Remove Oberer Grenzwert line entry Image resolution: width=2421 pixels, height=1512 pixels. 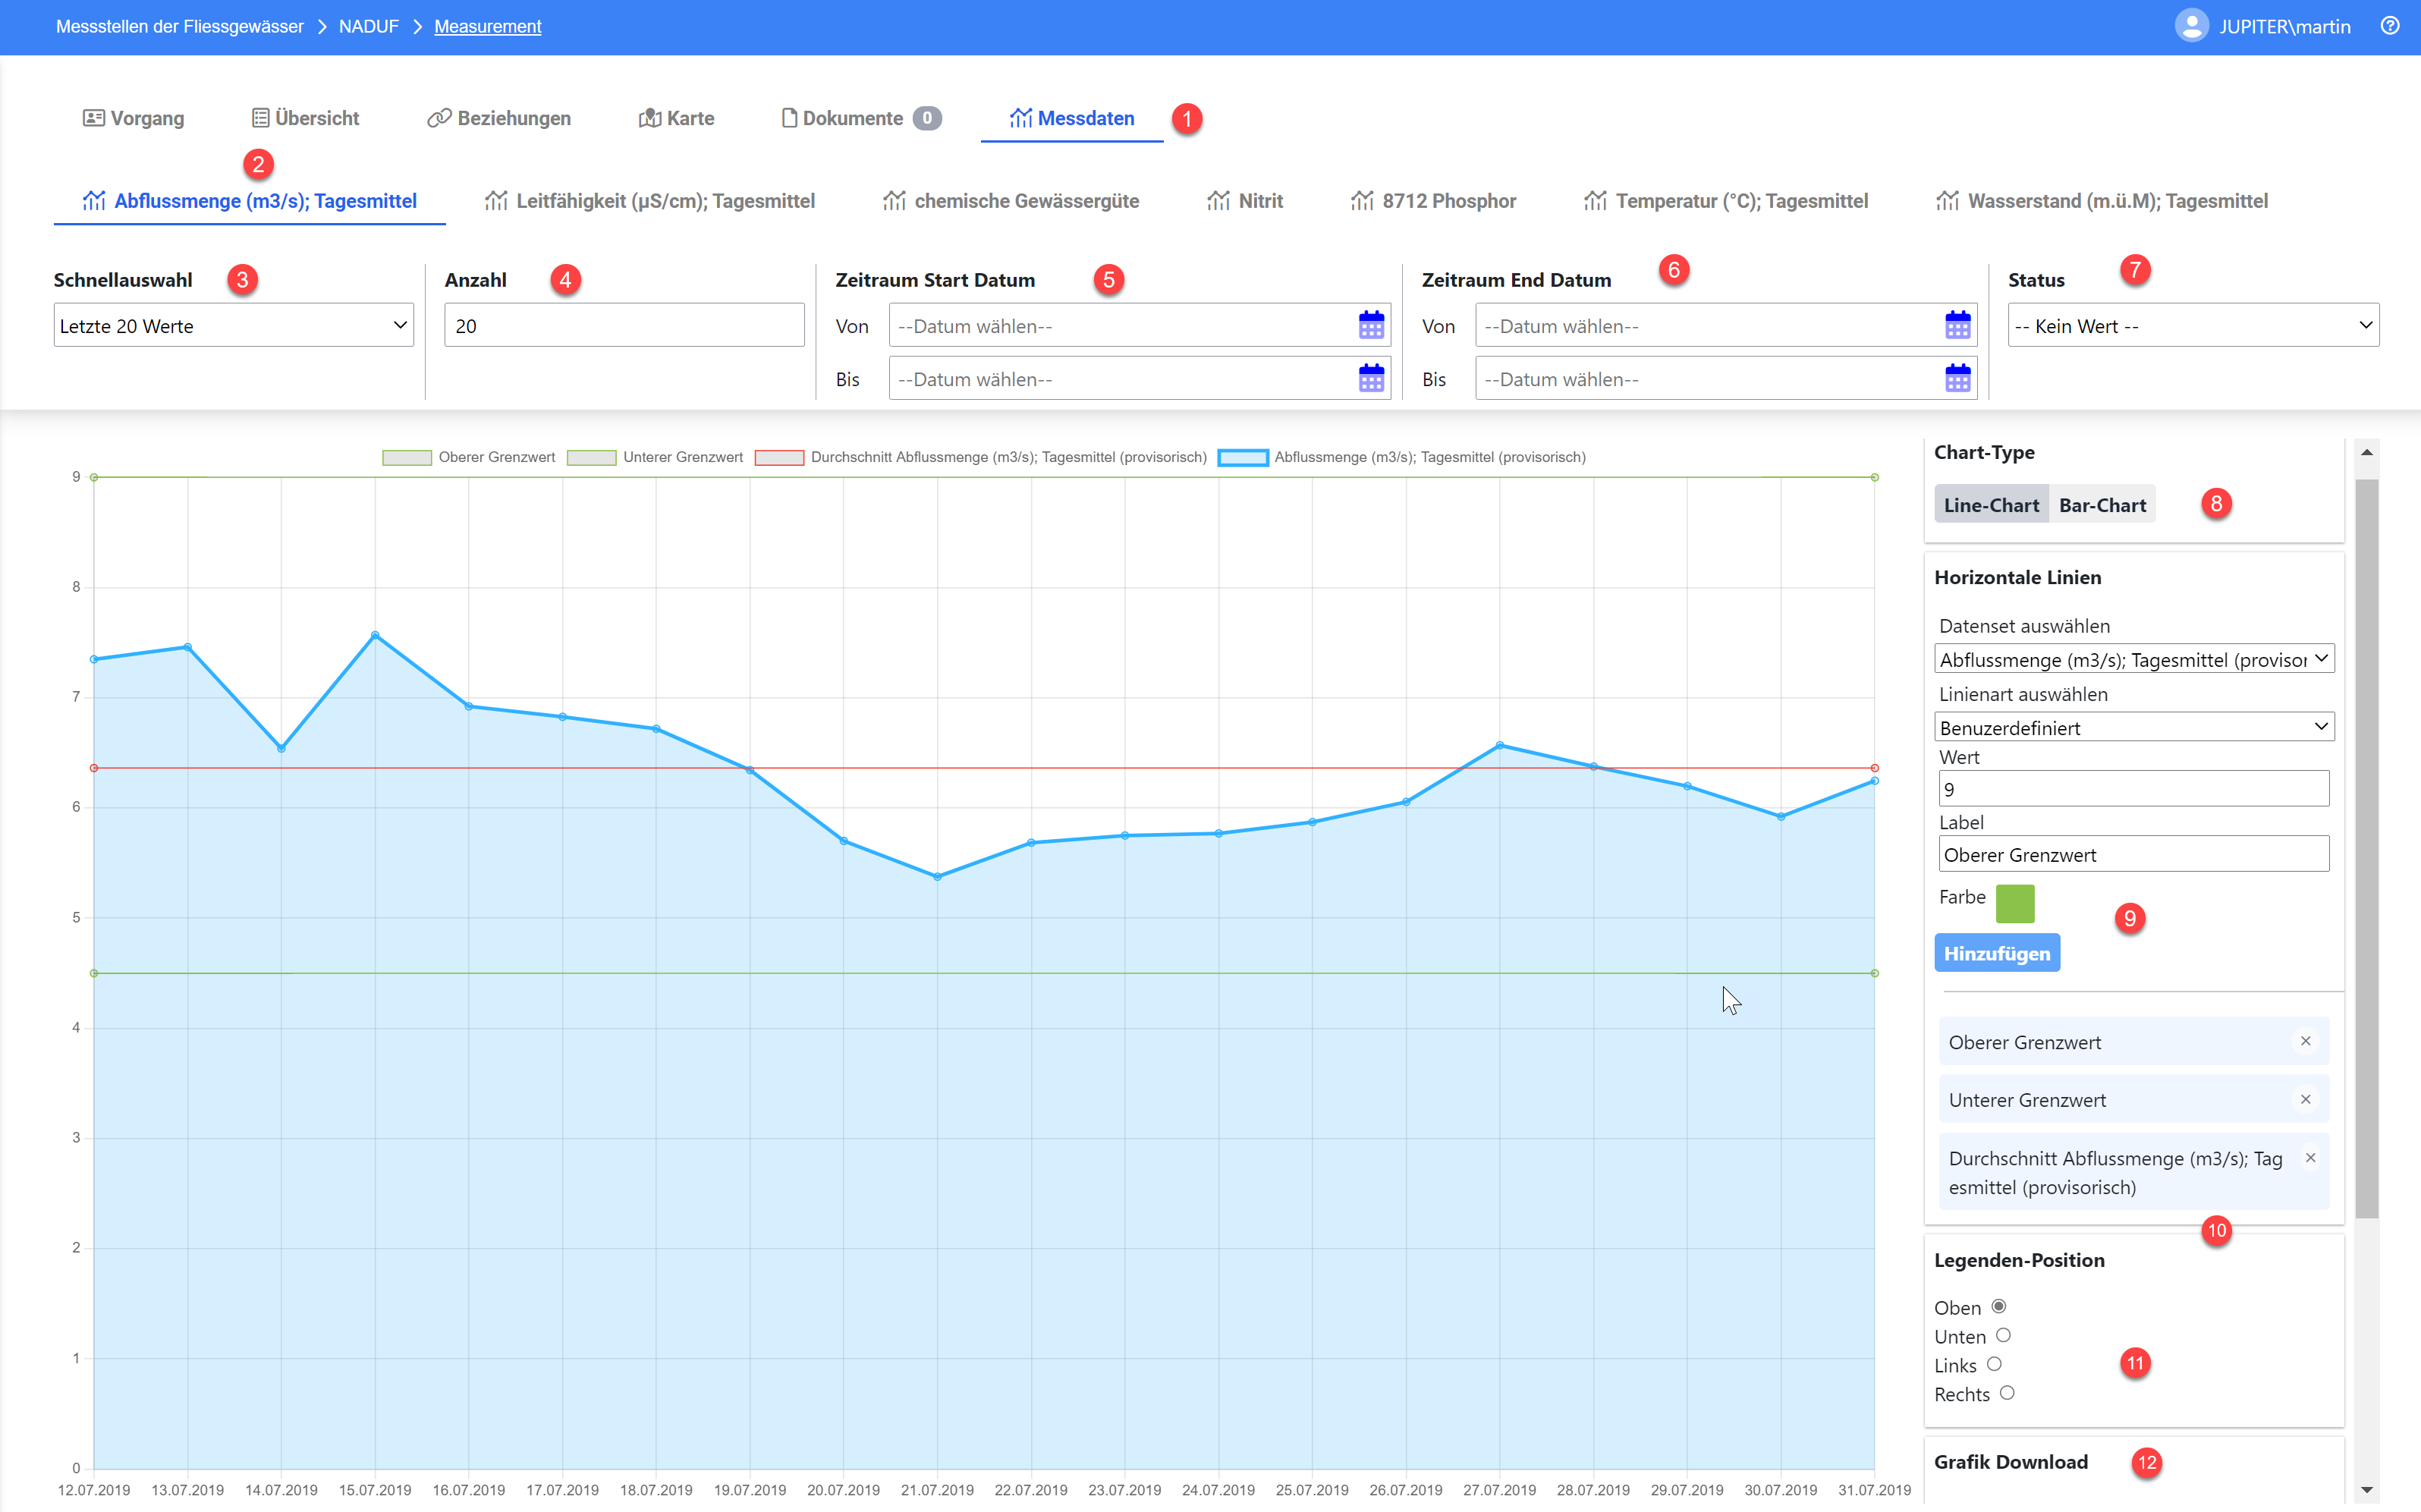tap(2305, 1041)
